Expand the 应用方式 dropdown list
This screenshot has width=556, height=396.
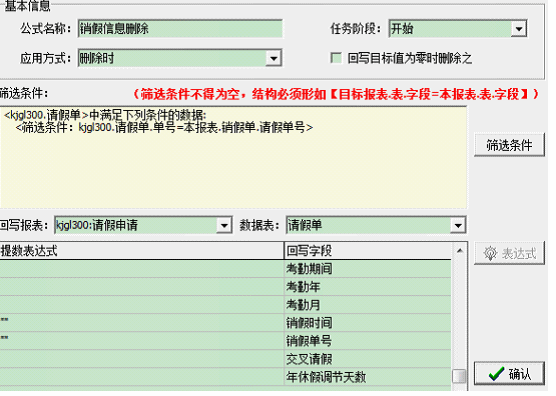pos(274,58)
